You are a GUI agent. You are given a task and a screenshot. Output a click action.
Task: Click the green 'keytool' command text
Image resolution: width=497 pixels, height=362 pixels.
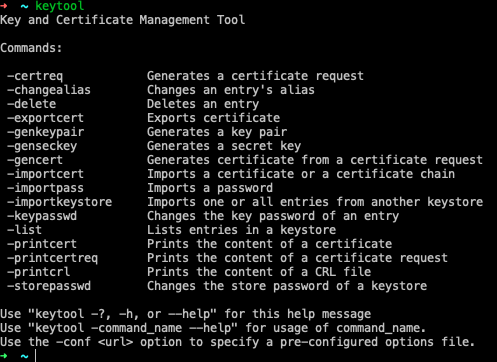(x=60, y=6)
